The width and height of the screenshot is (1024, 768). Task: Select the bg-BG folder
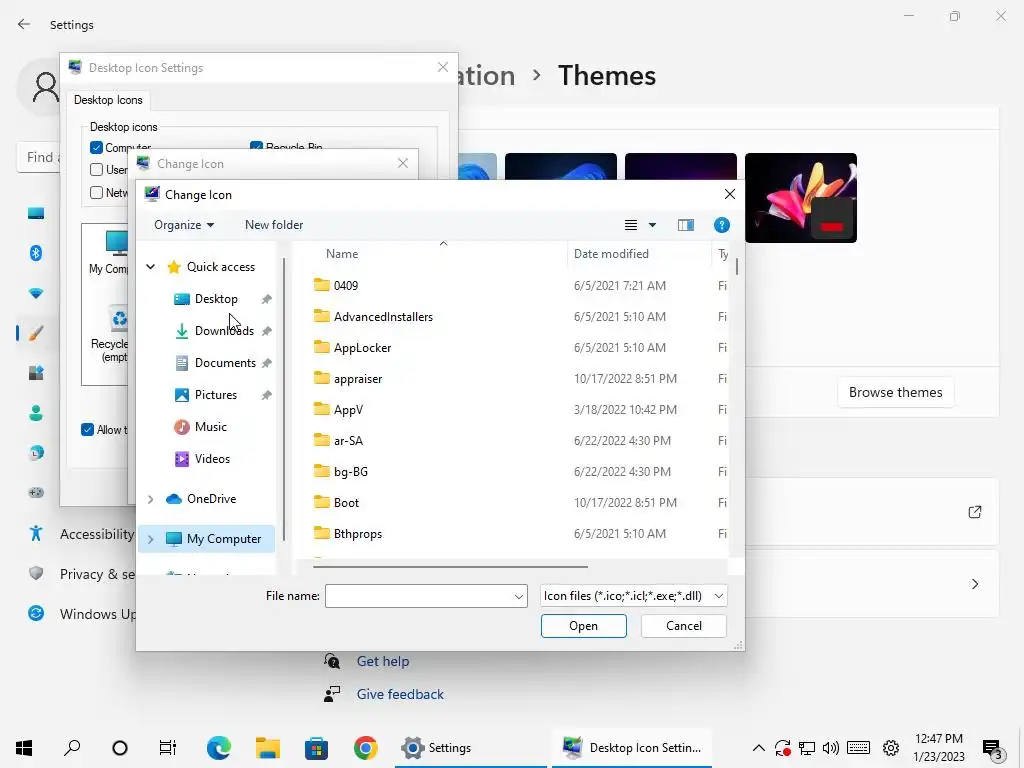tap(350, 472)
